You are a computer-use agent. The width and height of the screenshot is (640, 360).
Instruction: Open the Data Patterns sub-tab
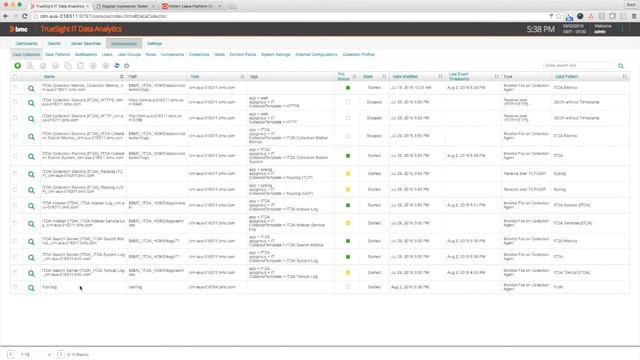pyautogui.click(x=58, y=54)
